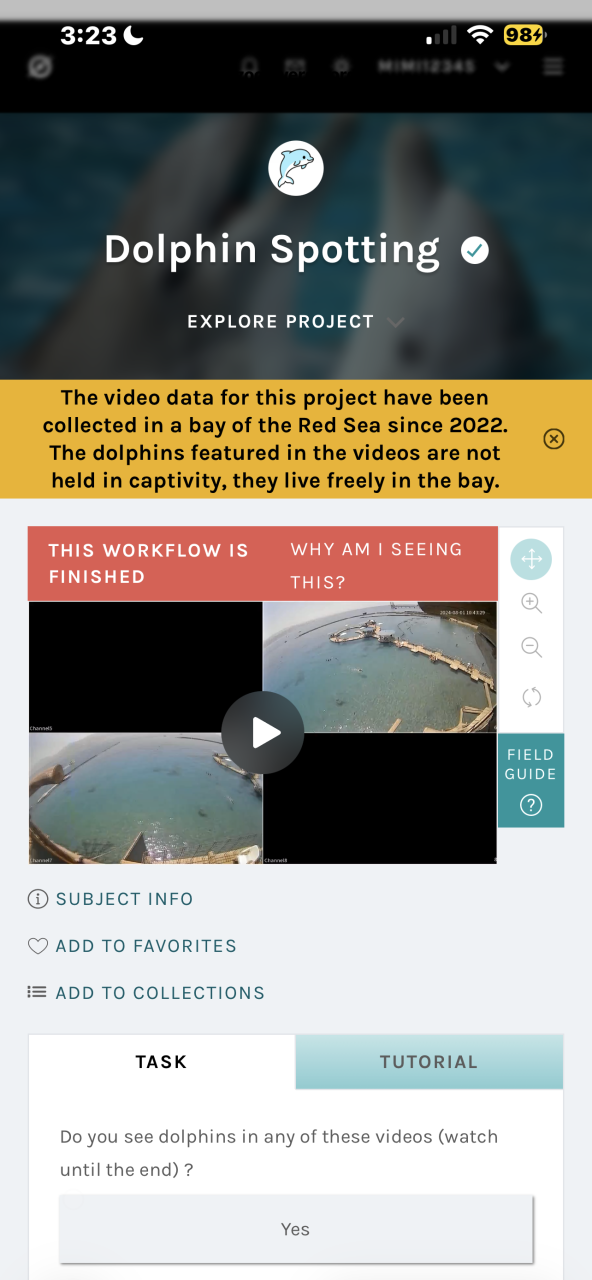Select the move/pan subject tool
The image size is (592, 1280).
(531, 559)
